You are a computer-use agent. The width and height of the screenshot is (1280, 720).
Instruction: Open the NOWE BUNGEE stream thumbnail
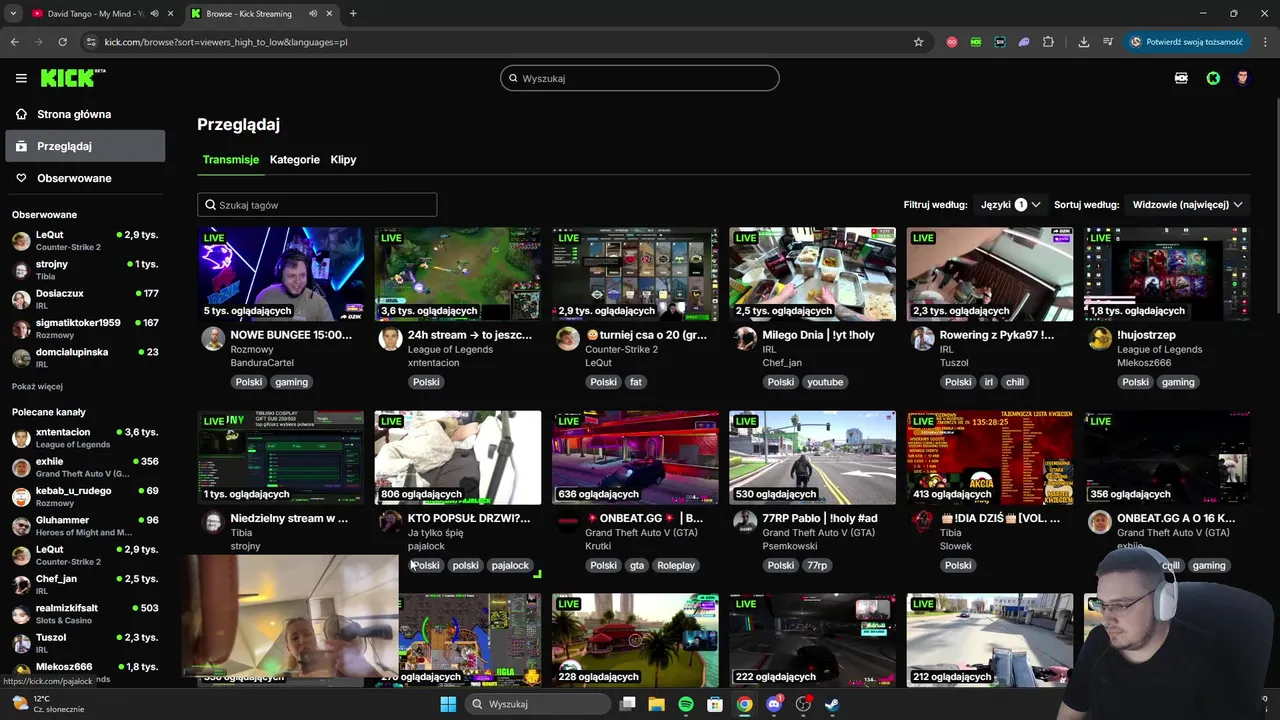pos(281,274)
